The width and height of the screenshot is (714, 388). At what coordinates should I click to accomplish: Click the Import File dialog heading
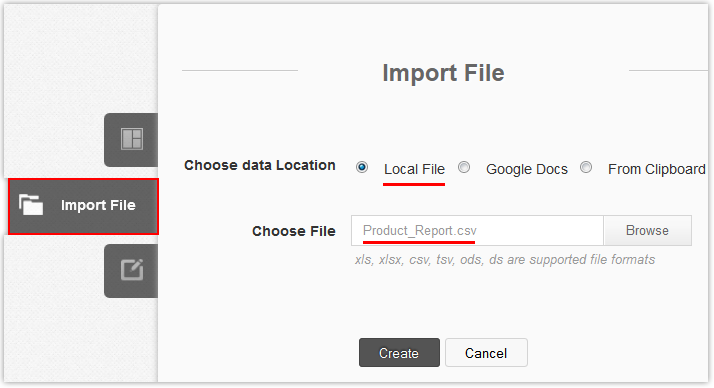(444, 73)
